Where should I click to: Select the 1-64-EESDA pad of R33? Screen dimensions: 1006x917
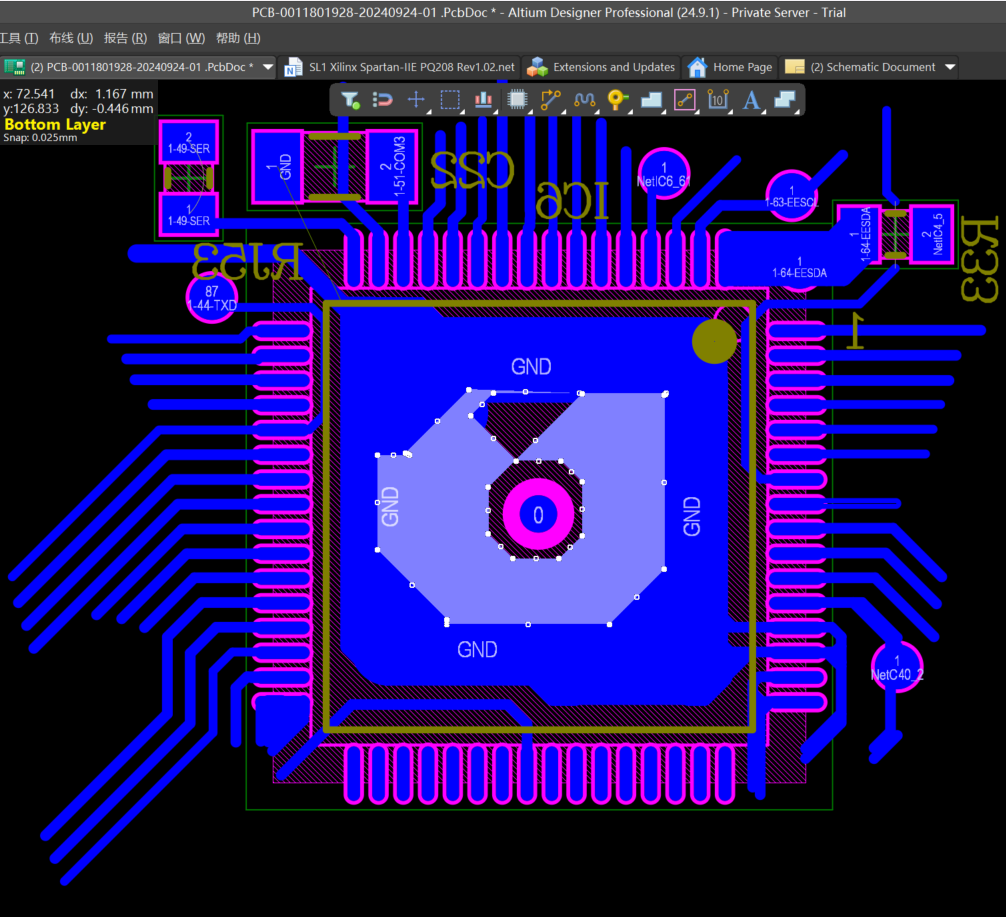tap(861, 234)
